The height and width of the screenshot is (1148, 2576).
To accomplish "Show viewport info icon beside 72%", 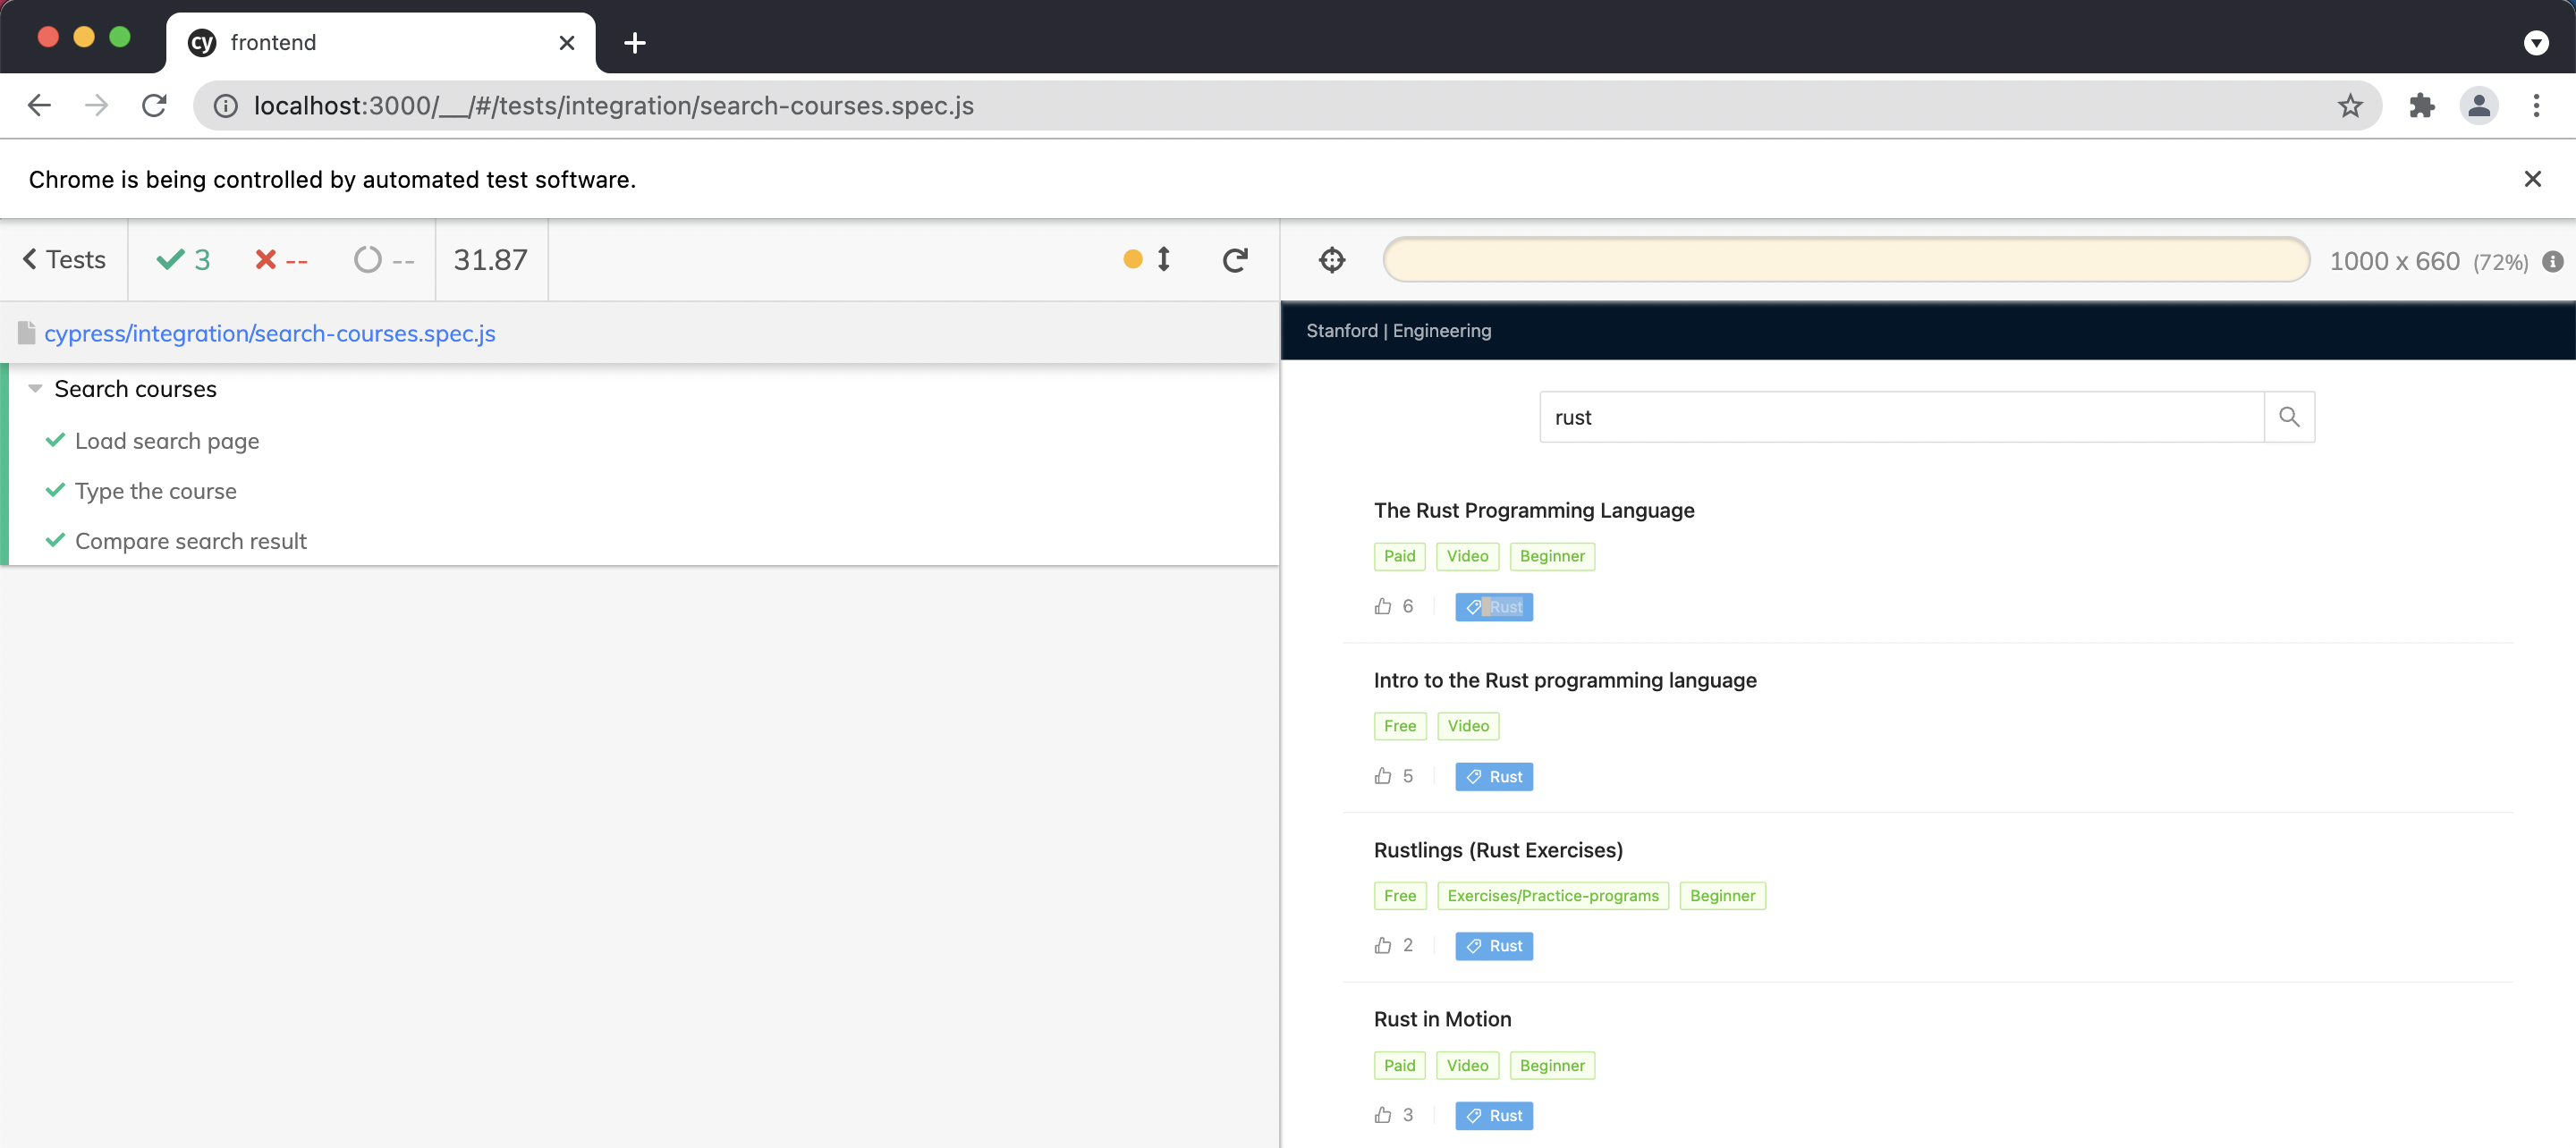I will point(2552,261).
